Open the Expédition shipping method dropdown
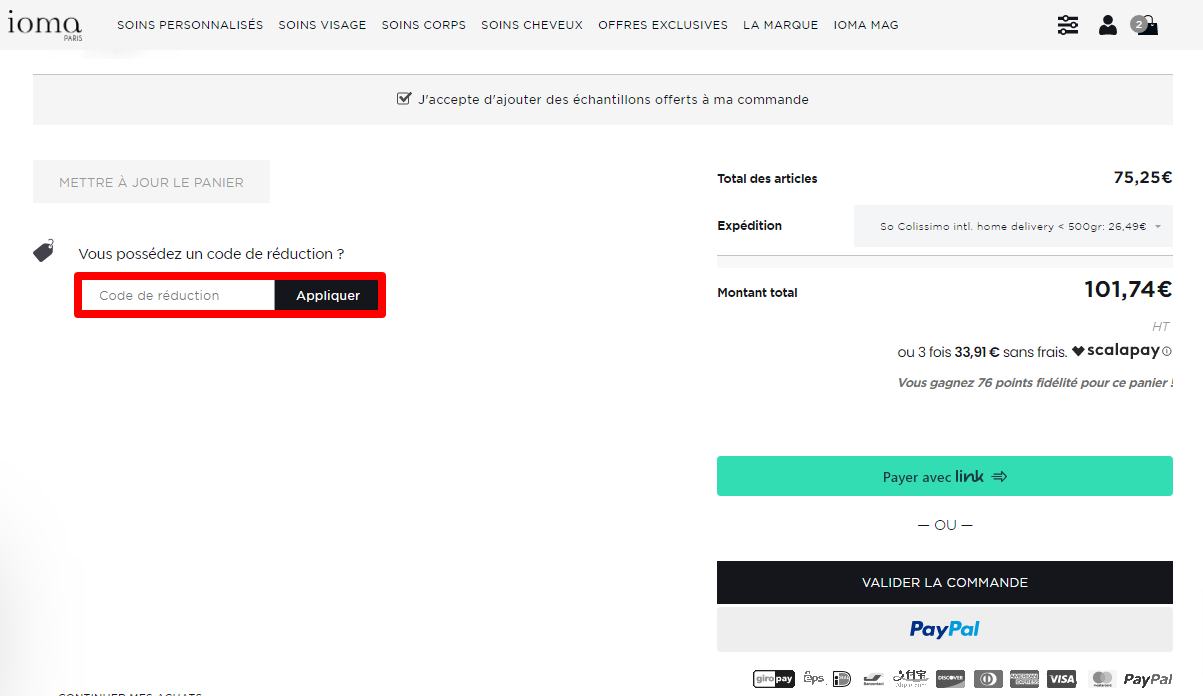Image resolution: width=1203 pixels, height=696 pixels. coord(1013,226)
